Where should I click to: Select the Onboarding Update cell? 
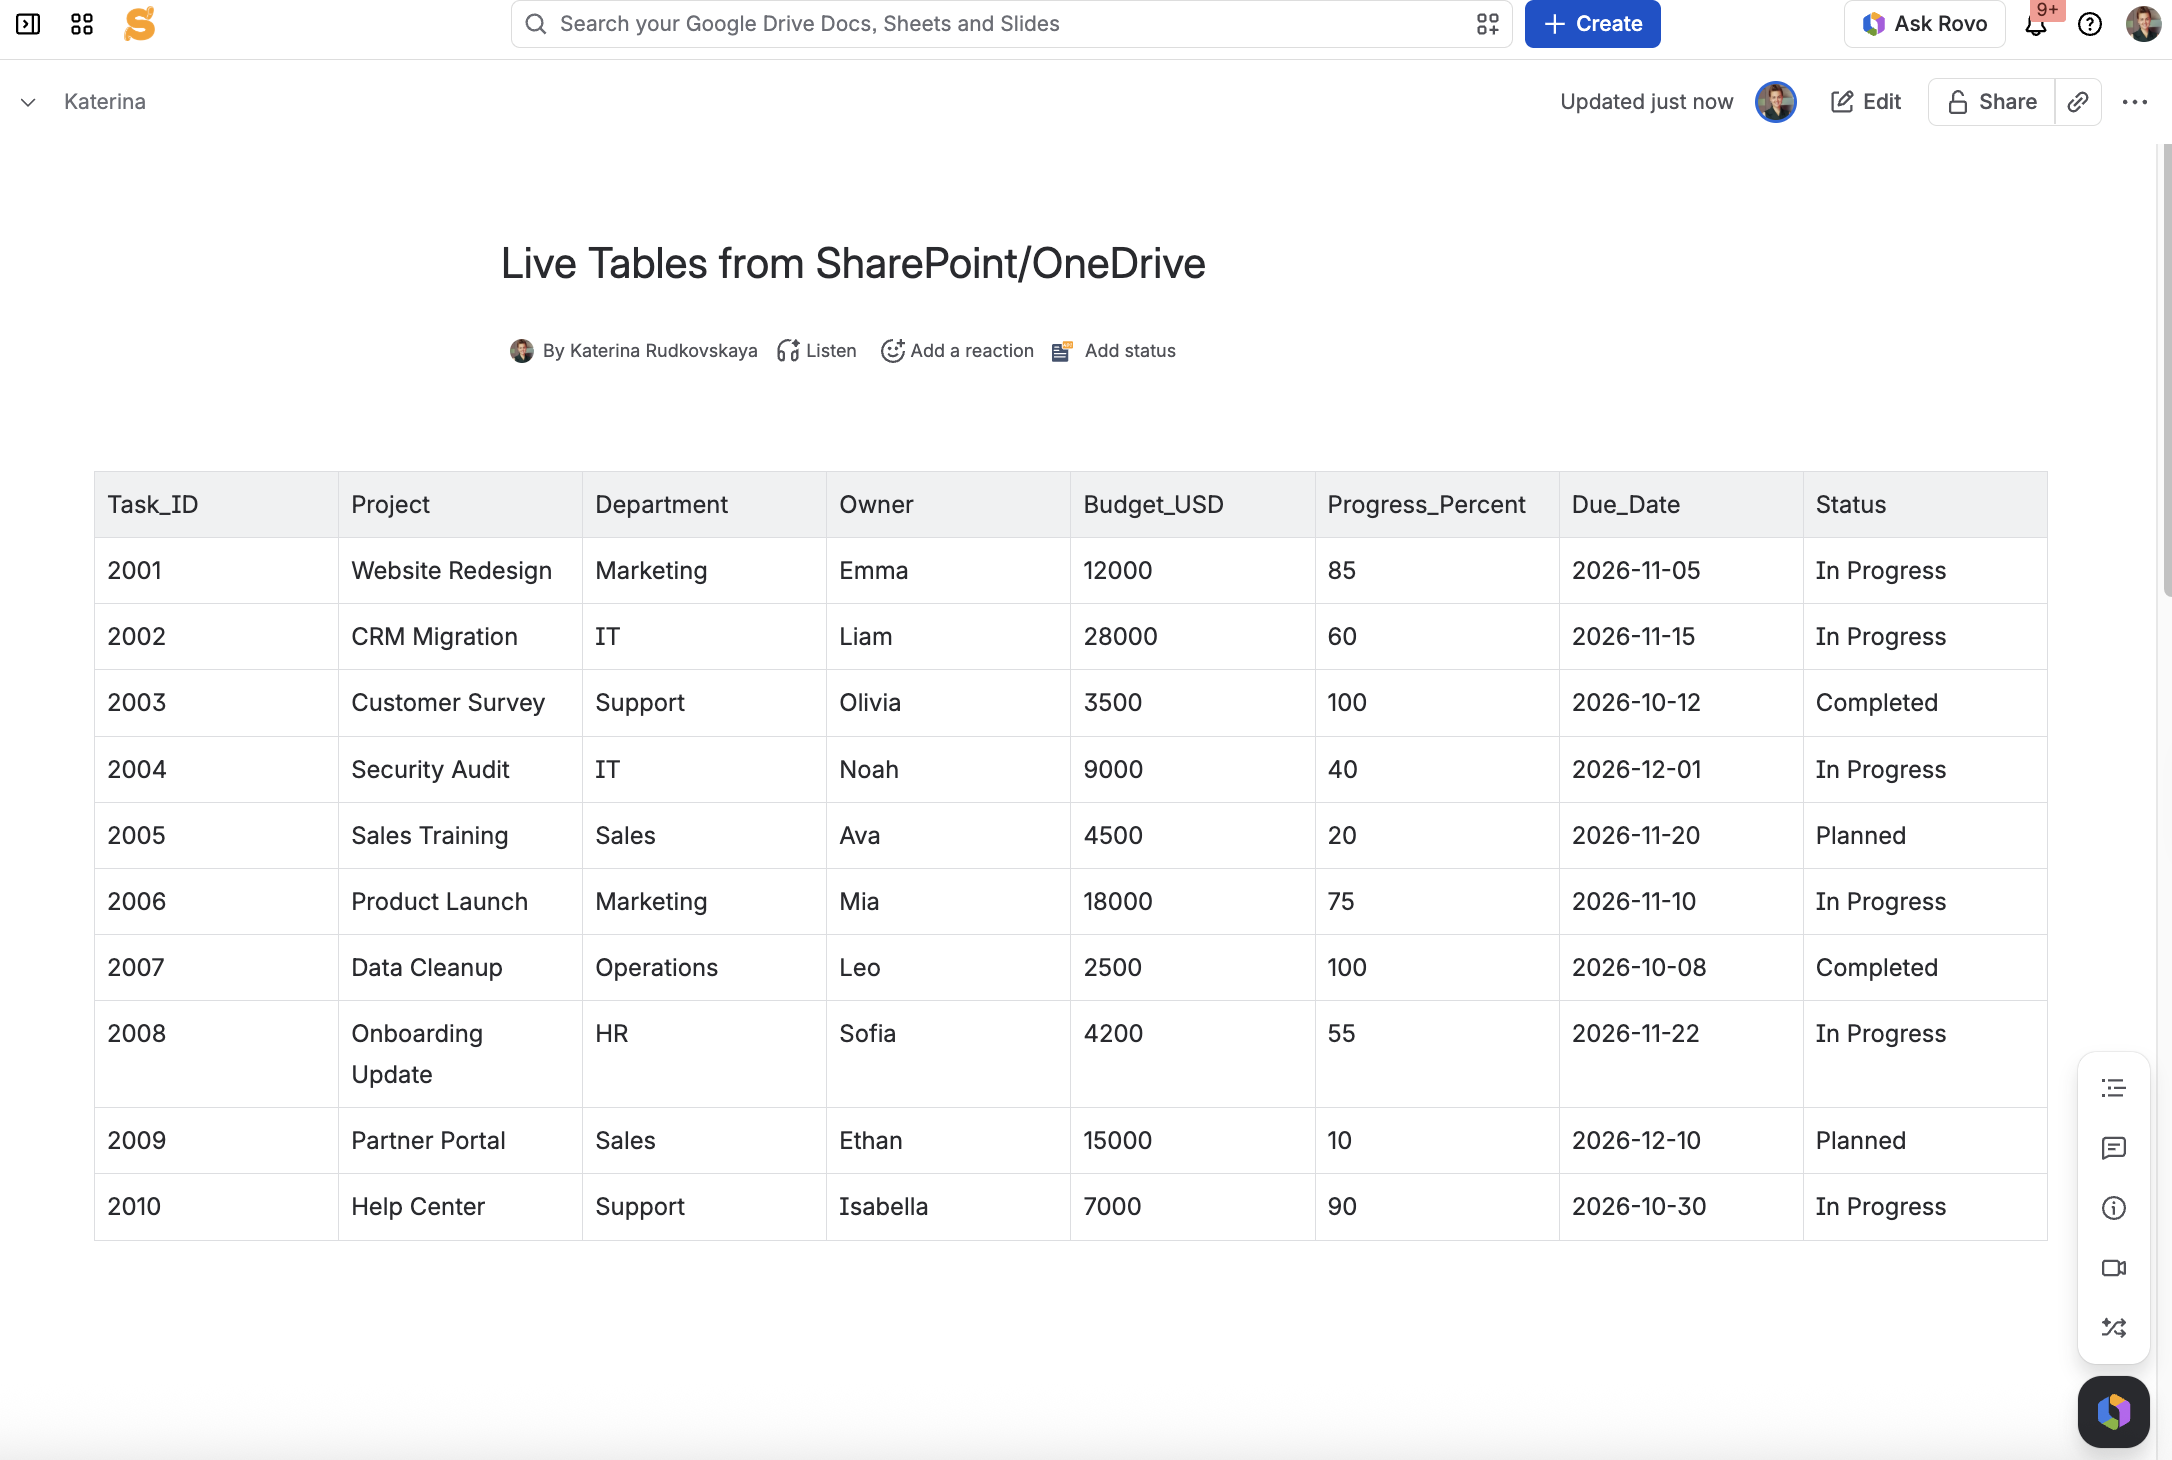click(460, 1054)
